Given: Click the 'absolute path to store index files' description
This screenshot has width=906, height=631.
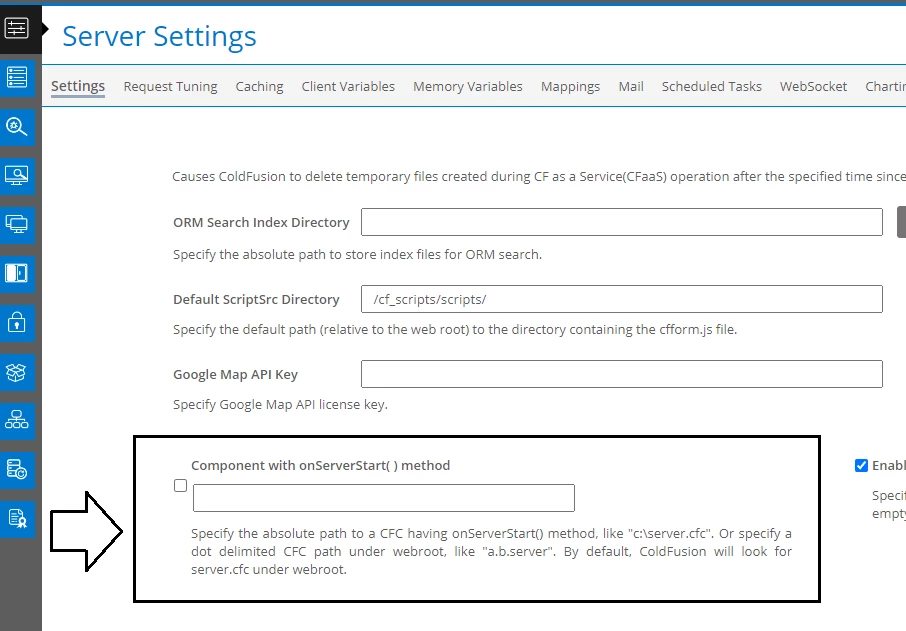Looking at the screenshot, I should click(357, 254).
